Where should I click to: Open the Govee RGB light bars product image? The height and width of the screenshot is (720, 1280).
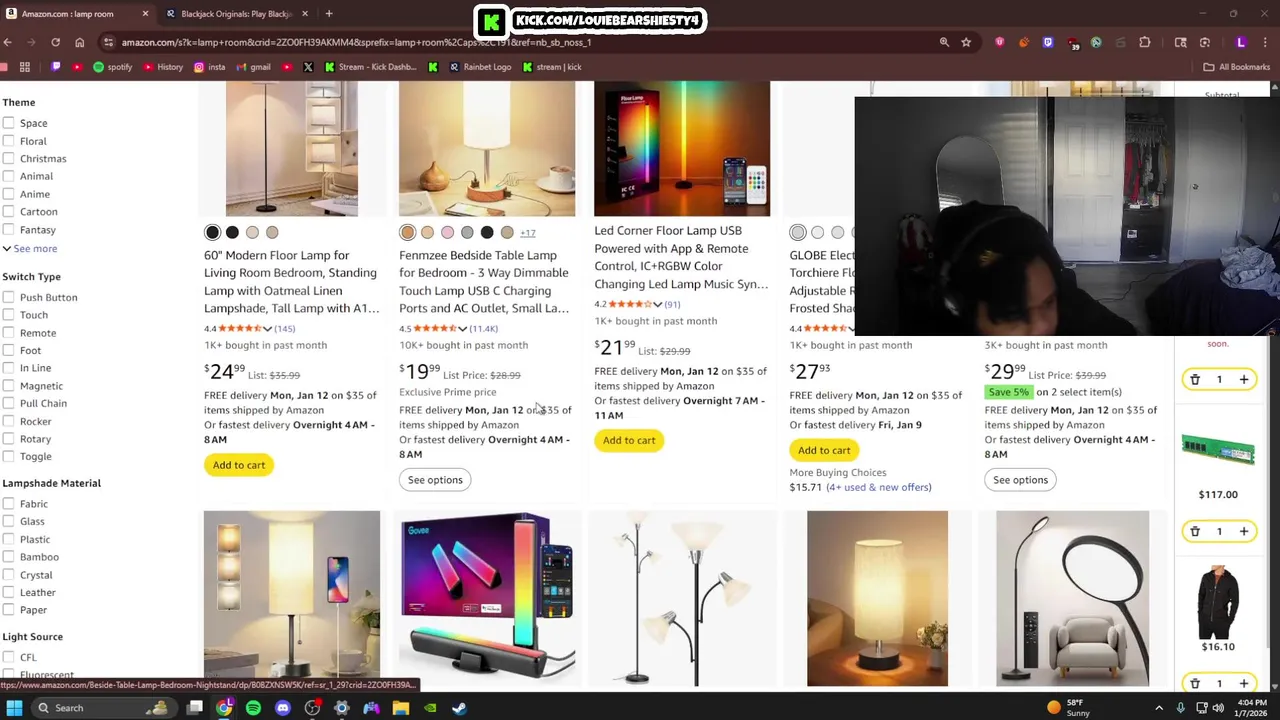(x=487, y=599)
